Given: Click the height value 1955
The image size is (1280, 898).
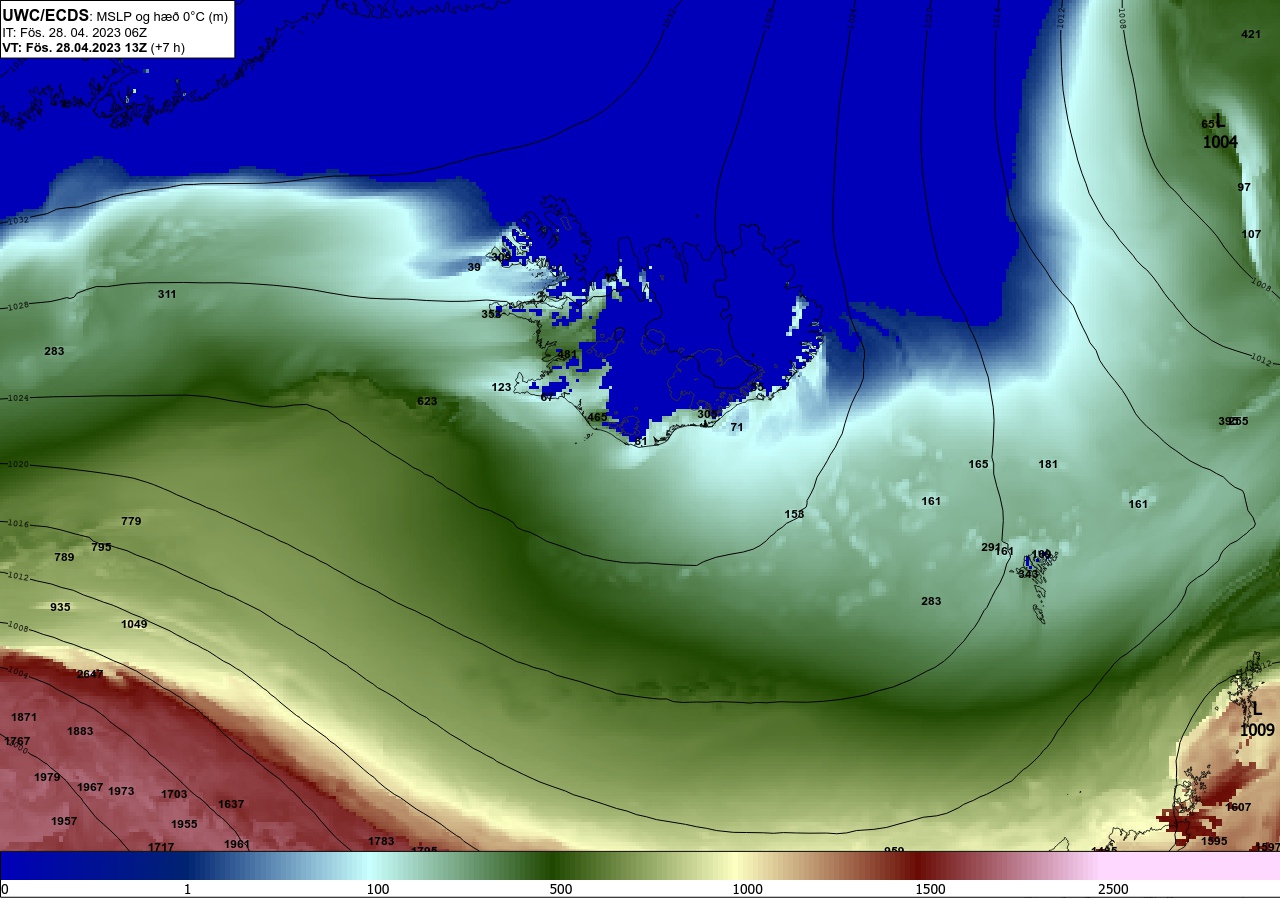Looking at the screenshot, I should (x=184, y=824).
